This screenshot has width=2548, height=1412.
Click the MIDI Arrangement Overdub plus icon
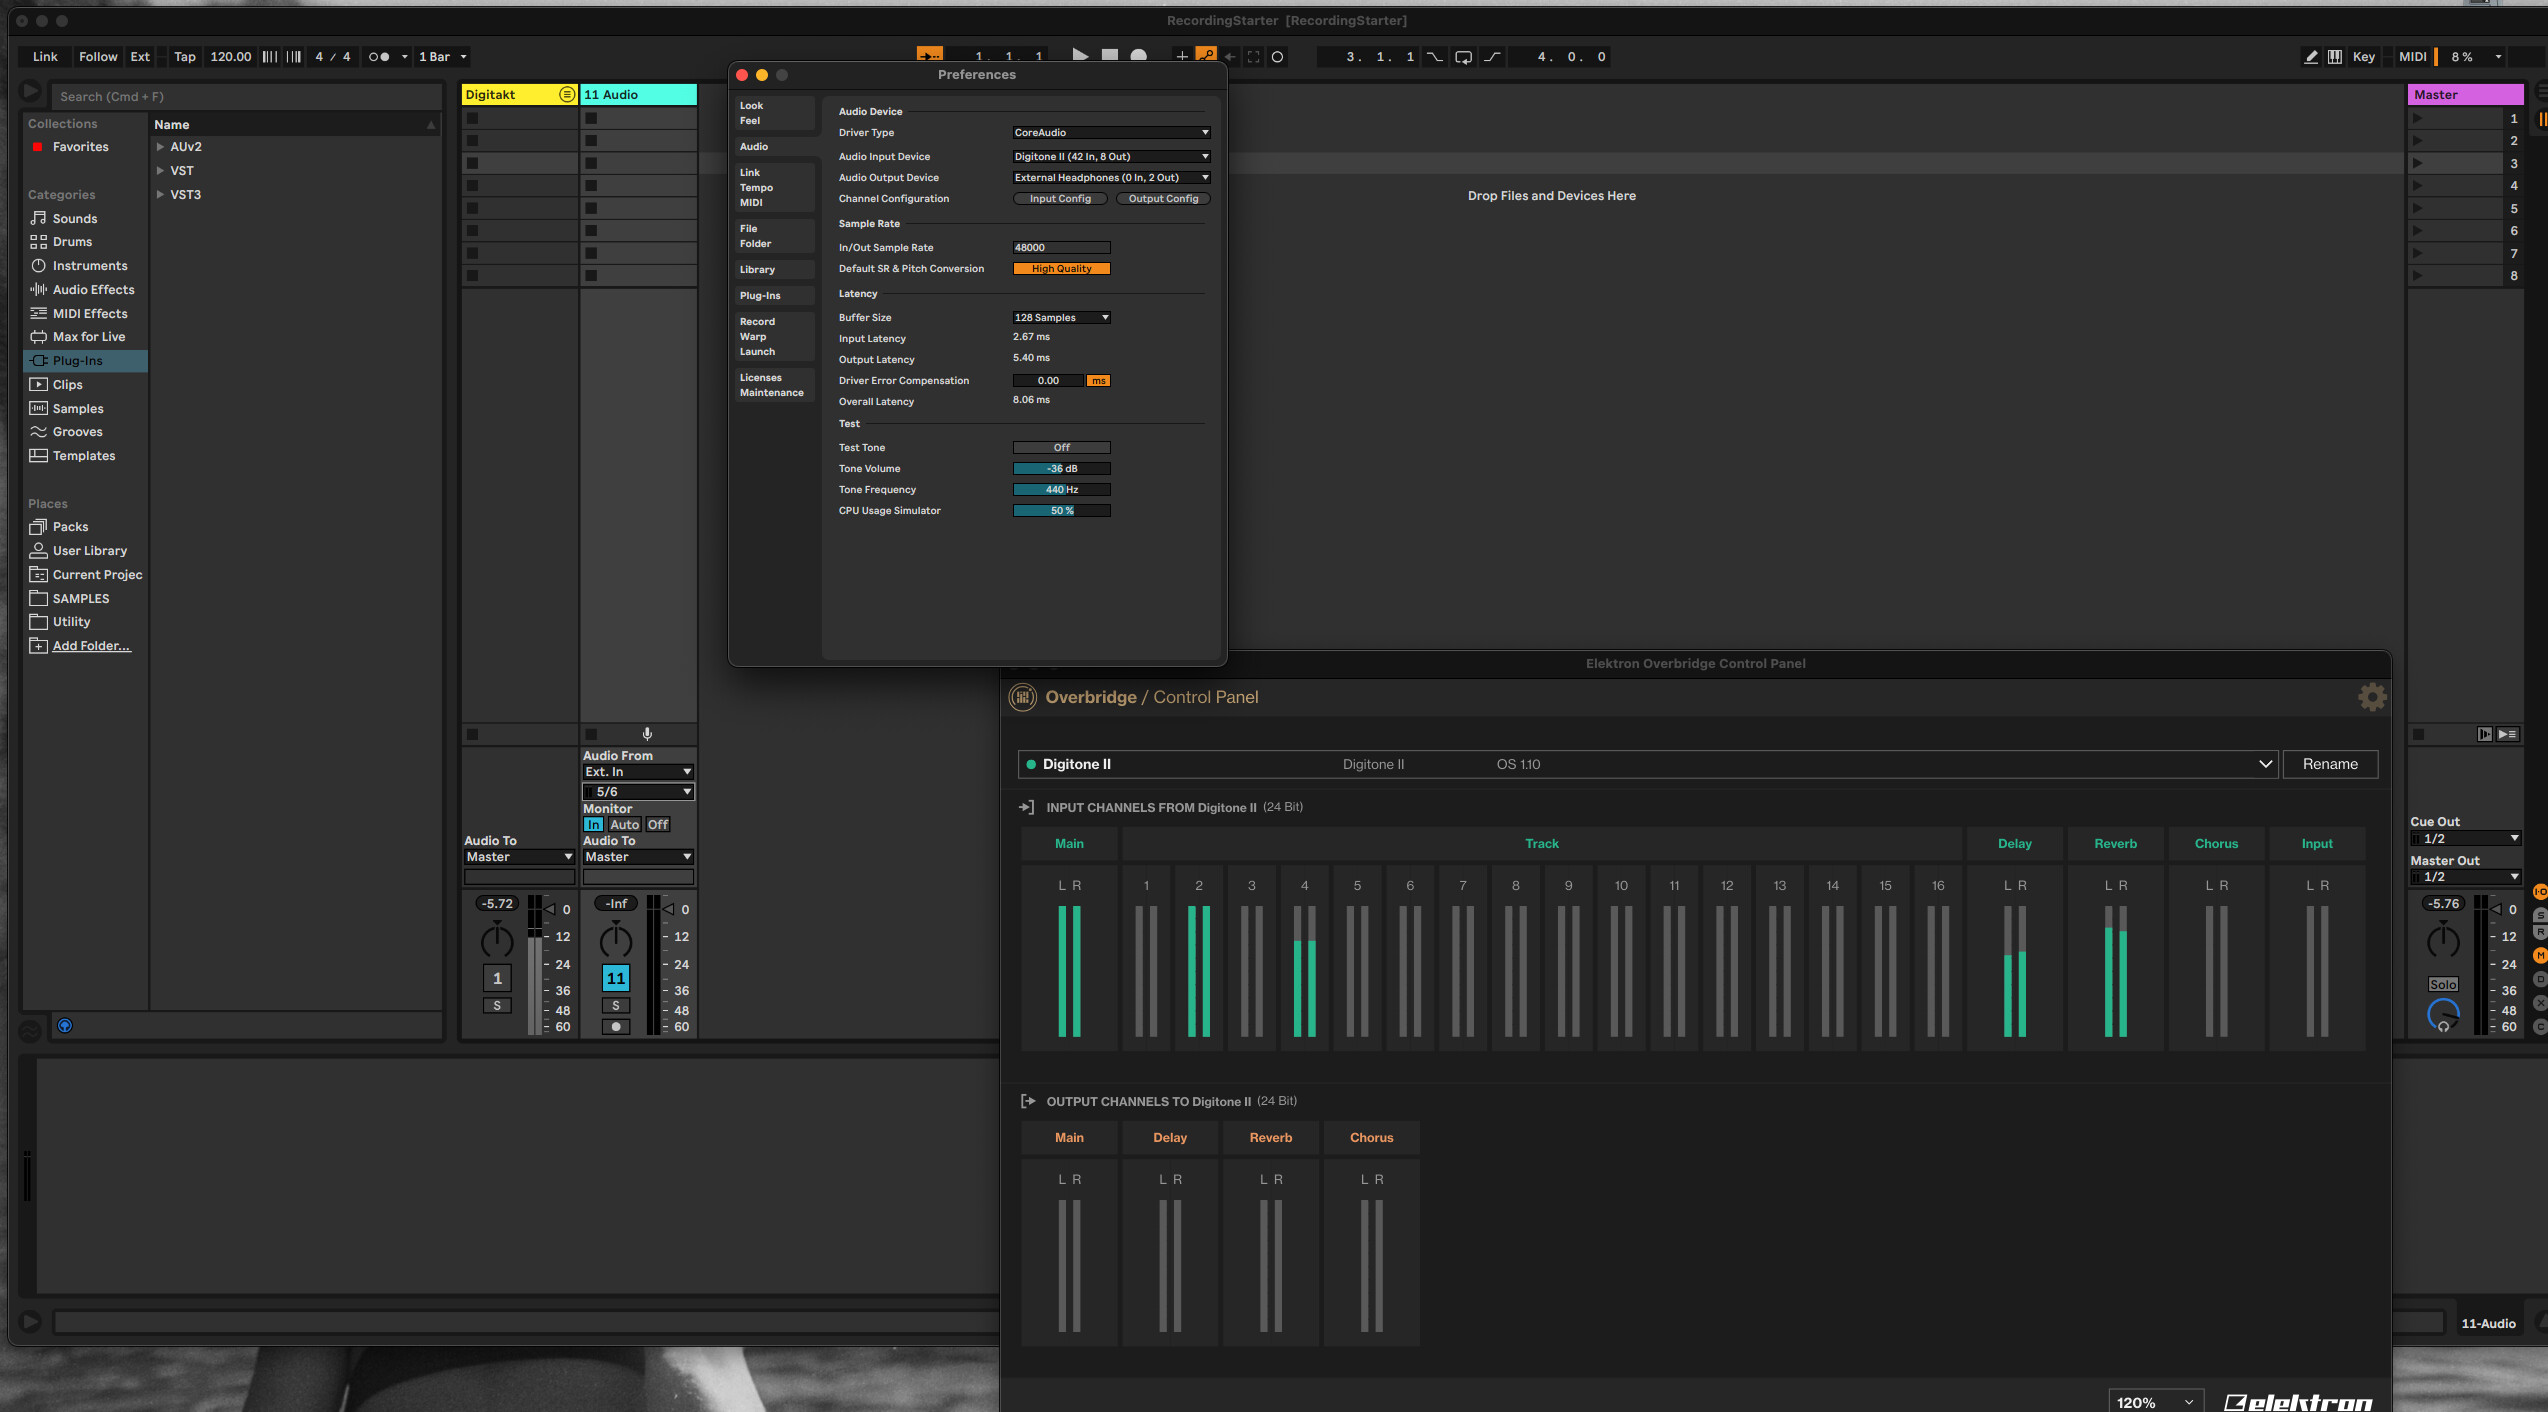[x=1182, y=56]
